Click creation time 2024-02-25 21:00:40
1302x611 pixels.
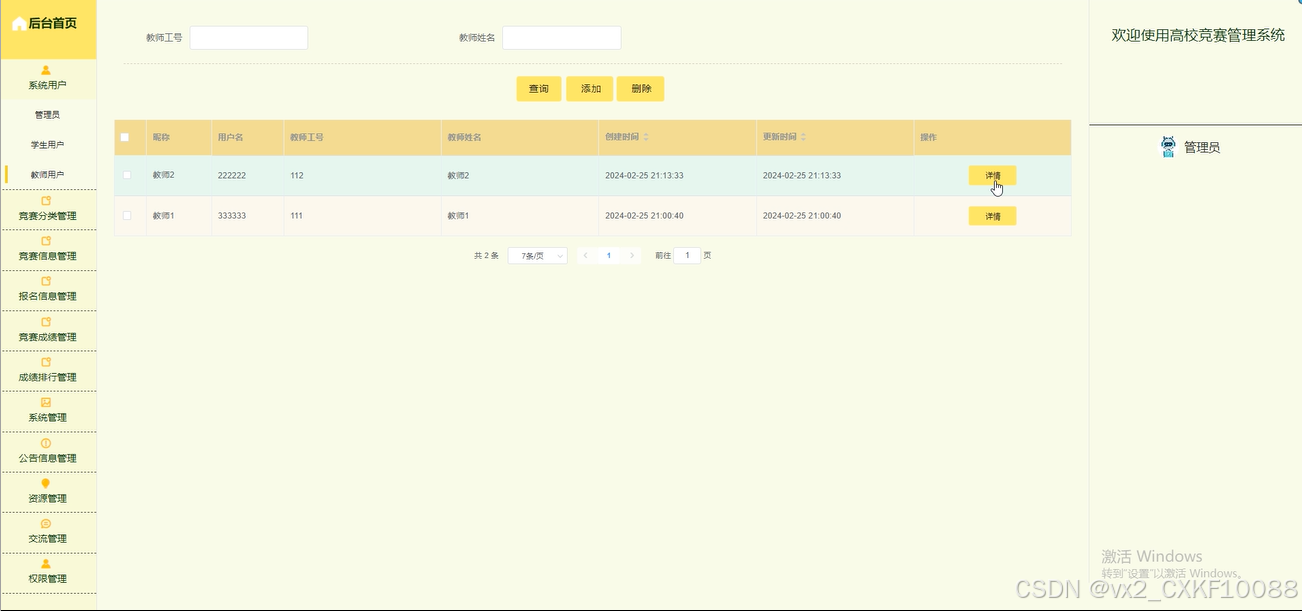click(644, 216)
